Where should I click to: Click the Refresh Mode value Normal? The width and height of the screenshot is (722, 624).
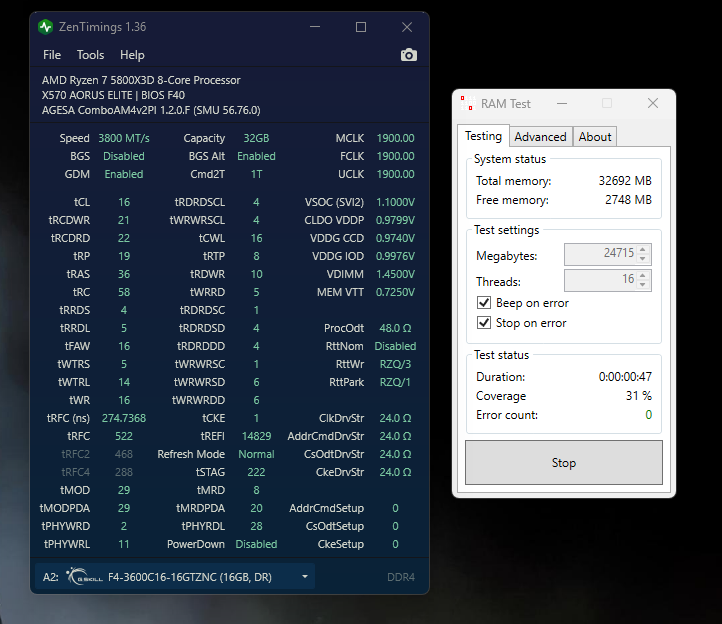(x=256, y=454)
